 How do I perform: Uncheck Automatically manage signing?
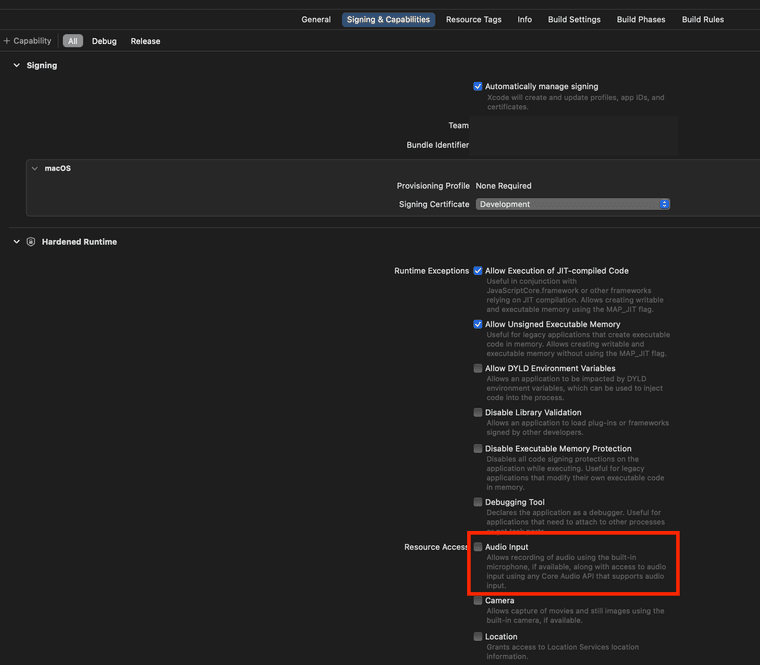tap(478, 87)
